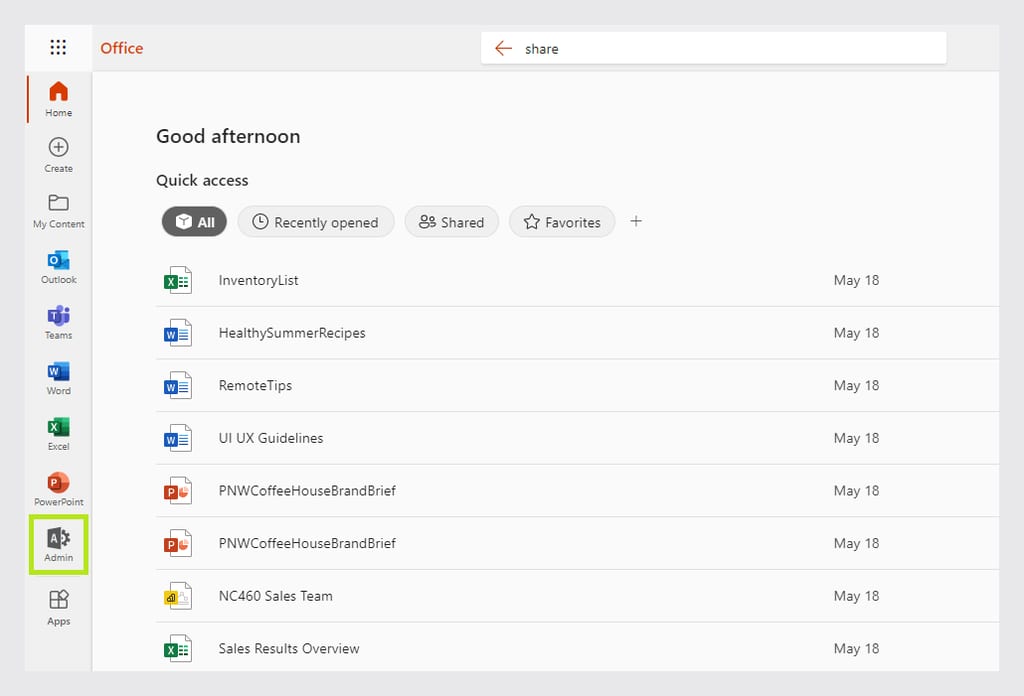Open the NC460 Sales Team report
Screen dimensions: 1024x696
point(276,596)
